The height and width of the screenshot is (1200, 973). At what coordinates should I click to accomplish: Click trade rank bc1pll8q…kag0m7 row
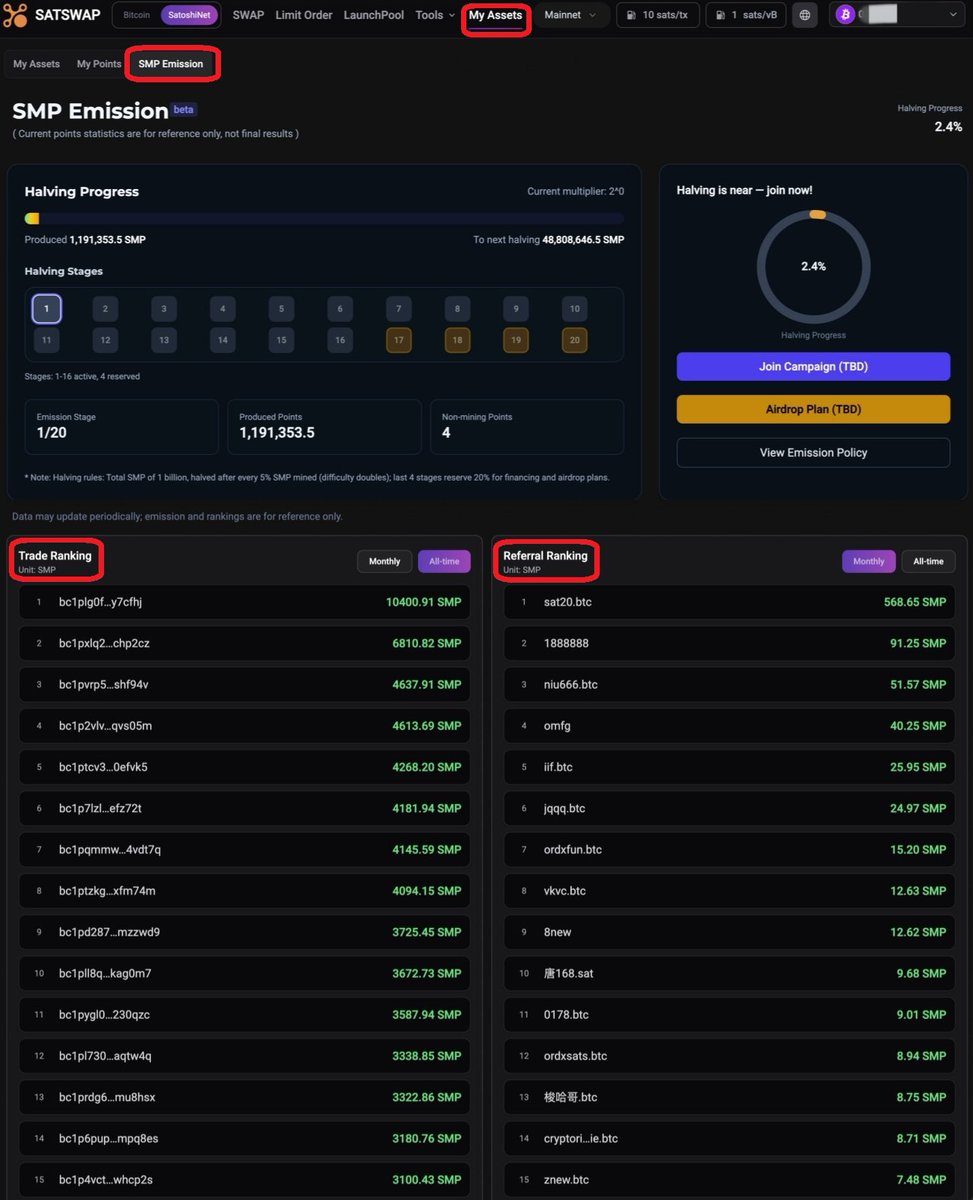tap(245, 973)
